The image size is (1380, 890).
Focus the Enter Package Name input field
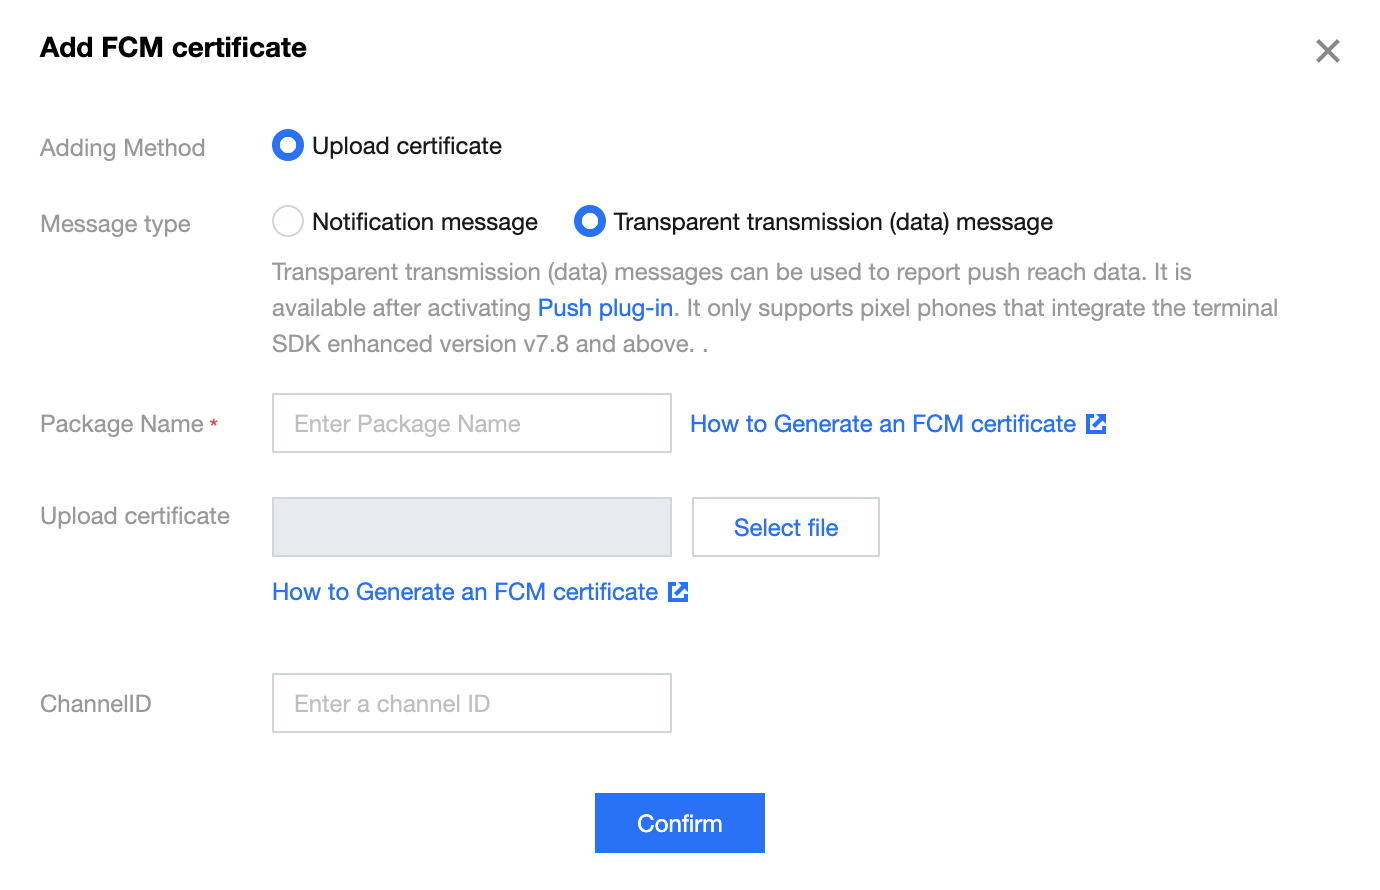[471, 423]
